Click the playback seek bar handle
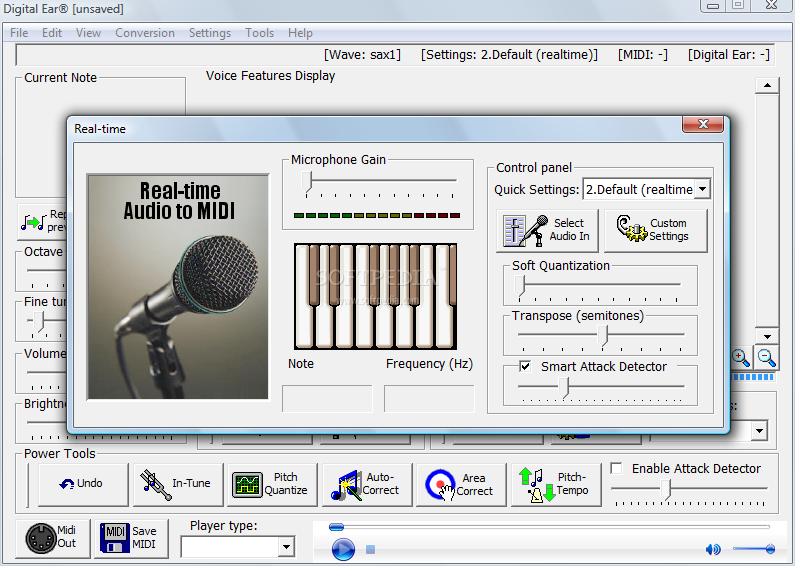This screenshot has height=566, width=795. (337, 527)
